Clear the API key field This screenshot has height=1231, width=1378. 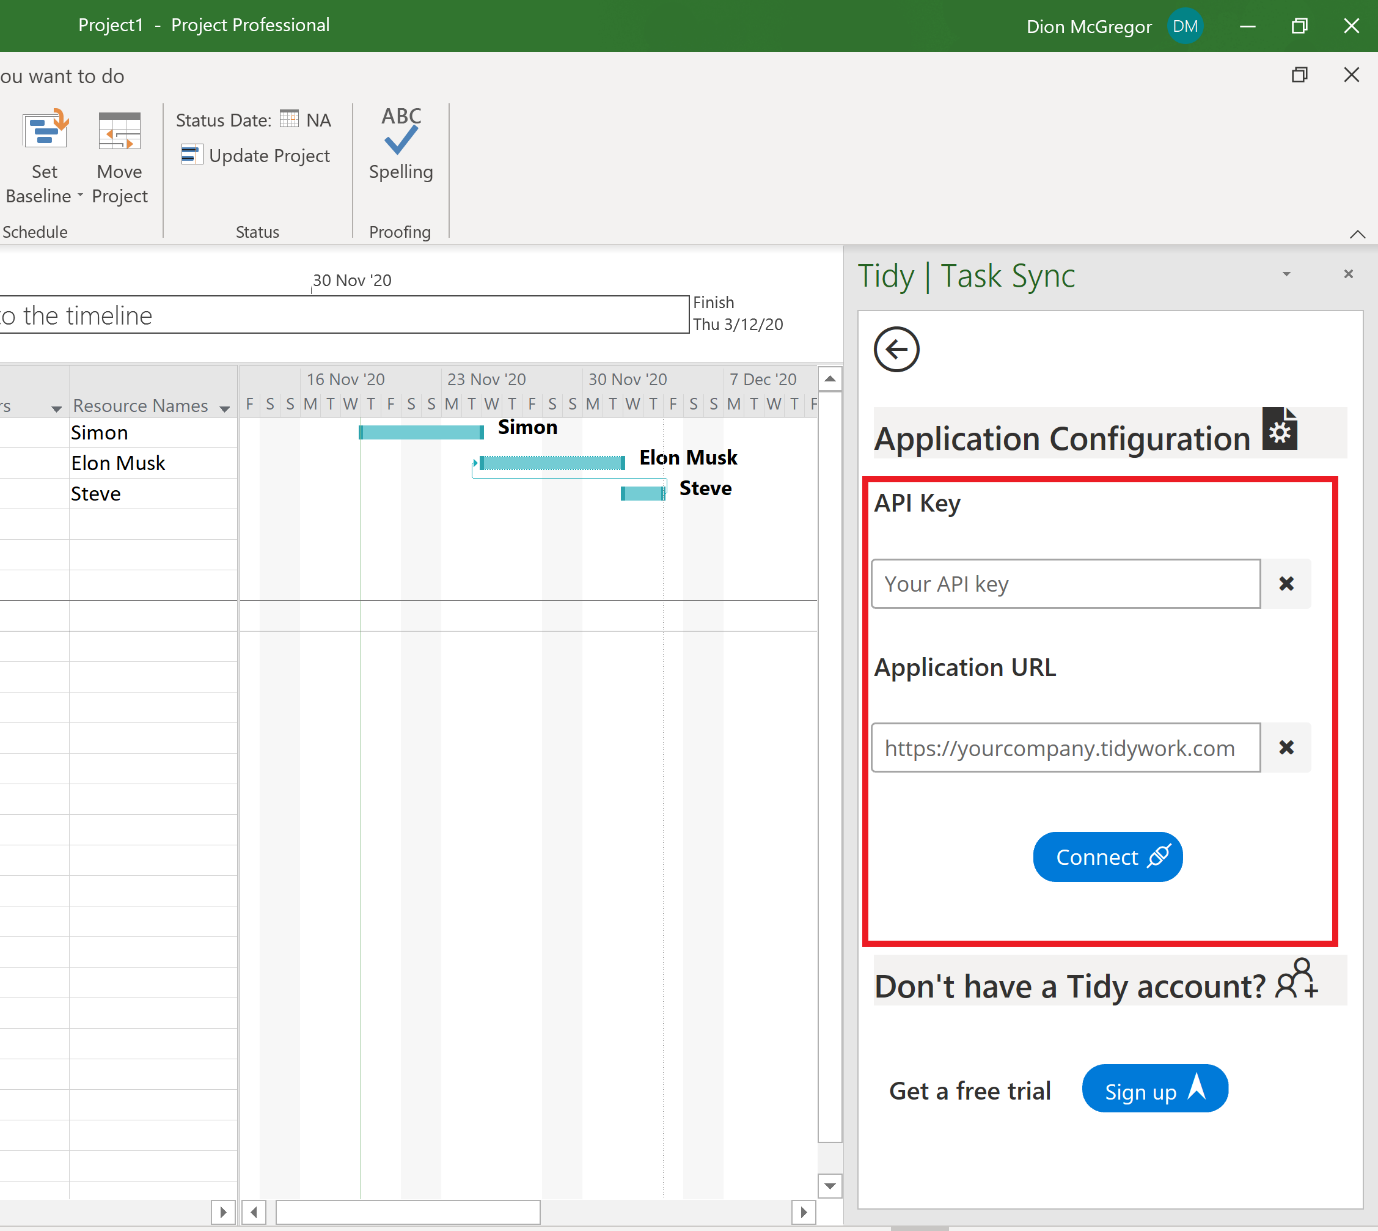[1286, 584]
